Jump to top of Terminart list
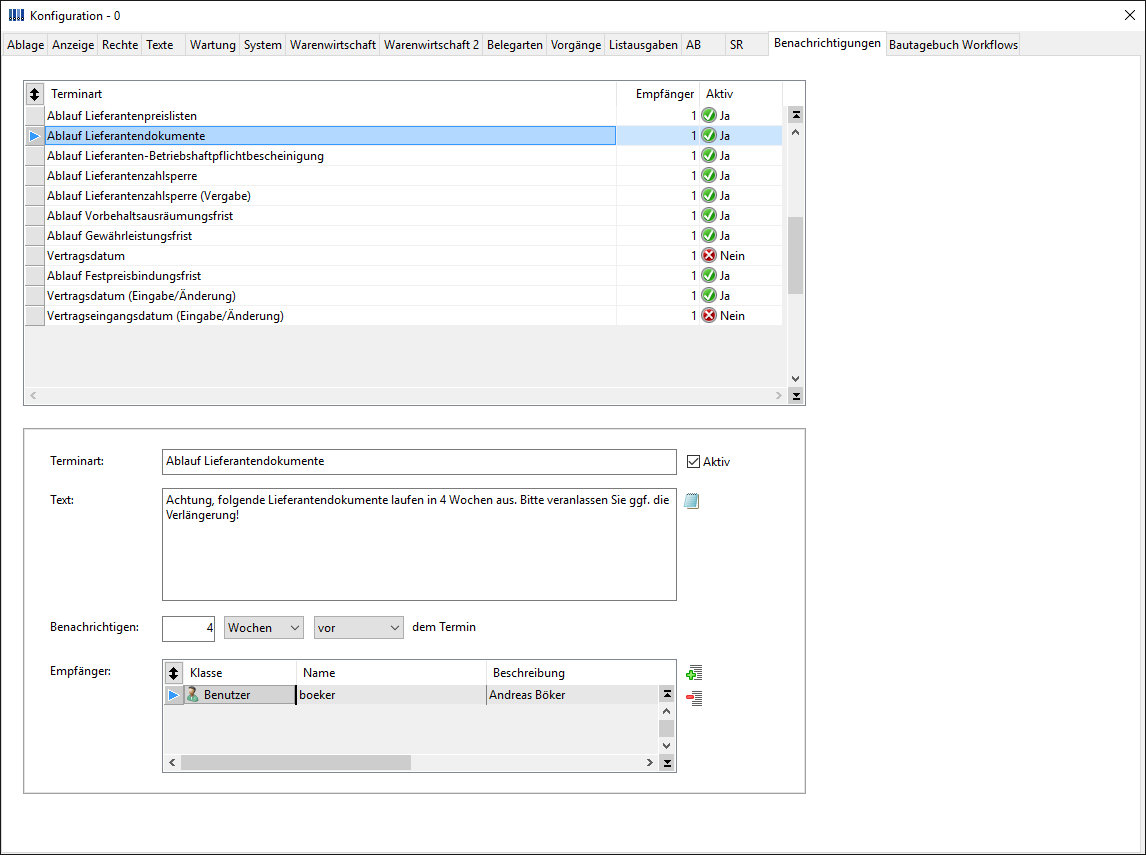1146x855 pixels. (796, 115)
